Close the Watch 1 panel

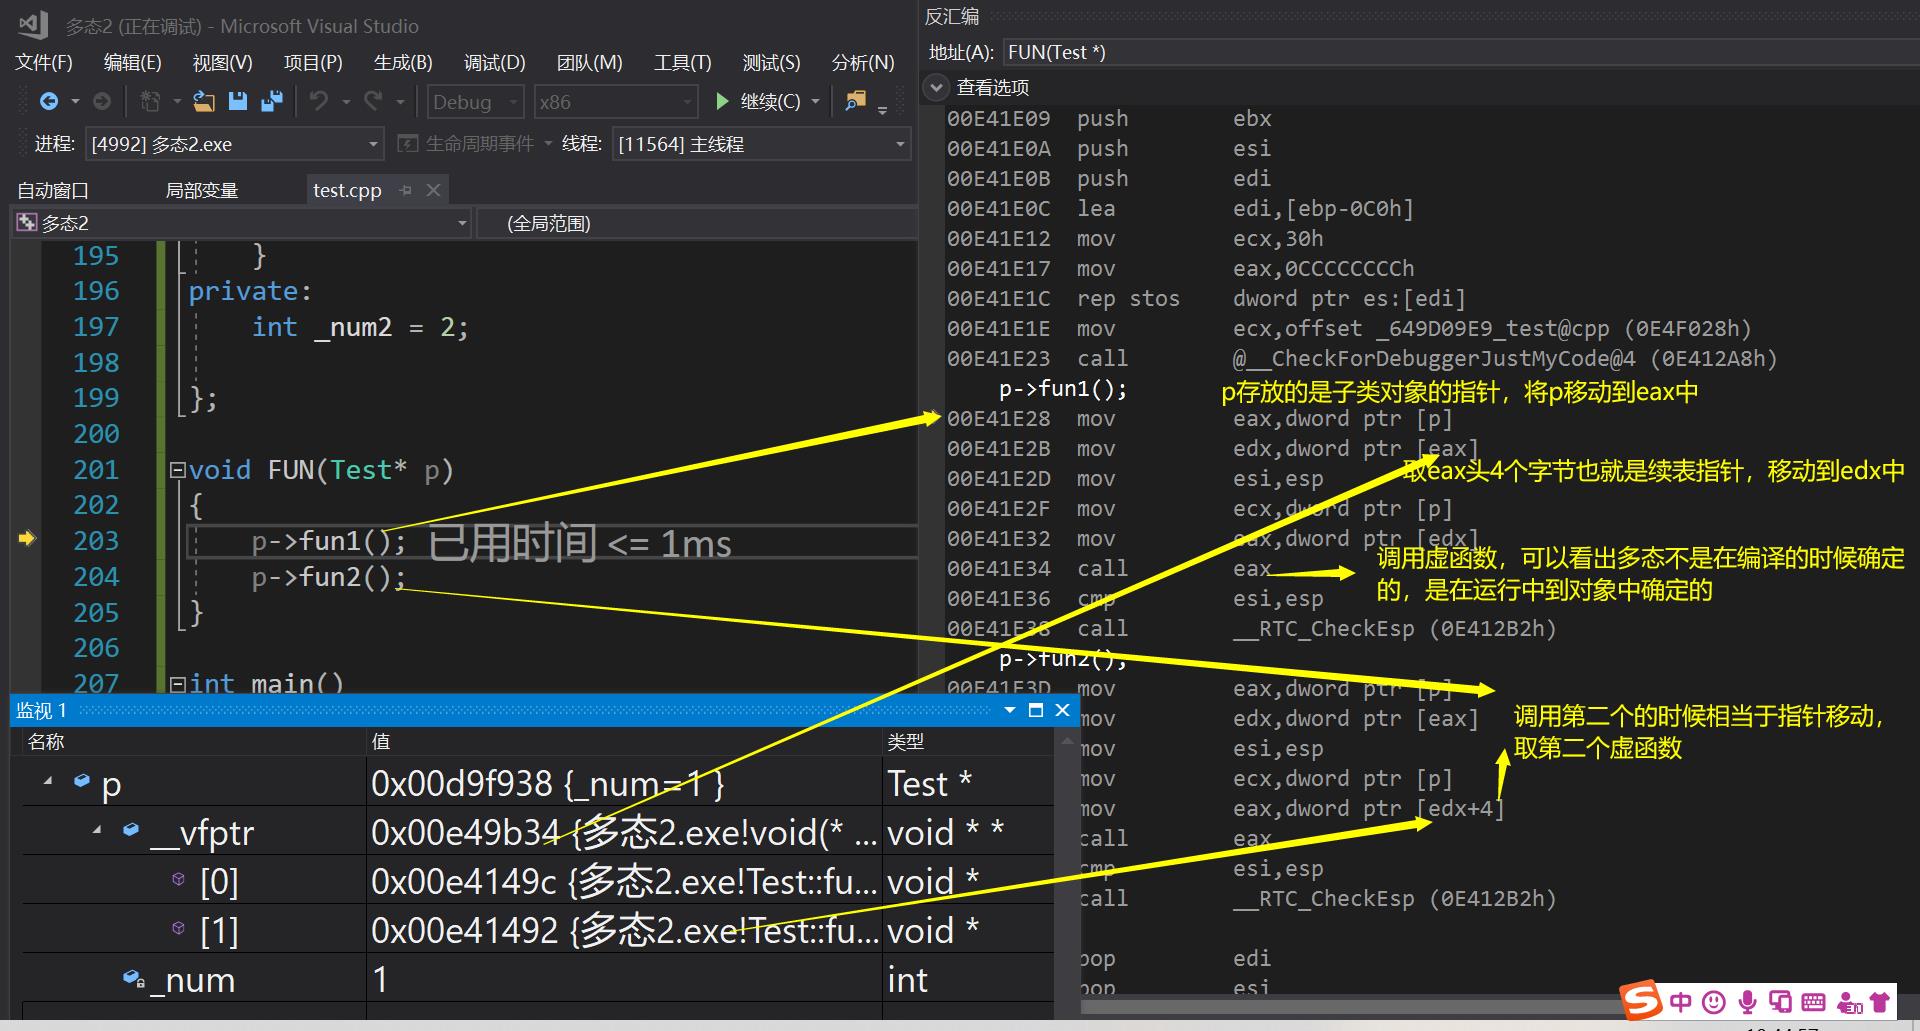pos(1062,710)
